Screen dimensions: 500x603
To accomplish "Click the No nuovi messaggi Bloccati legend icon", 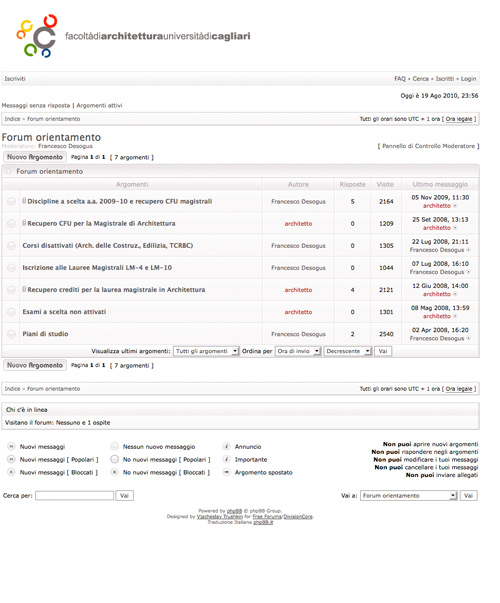I will click(x=114, y=472).
